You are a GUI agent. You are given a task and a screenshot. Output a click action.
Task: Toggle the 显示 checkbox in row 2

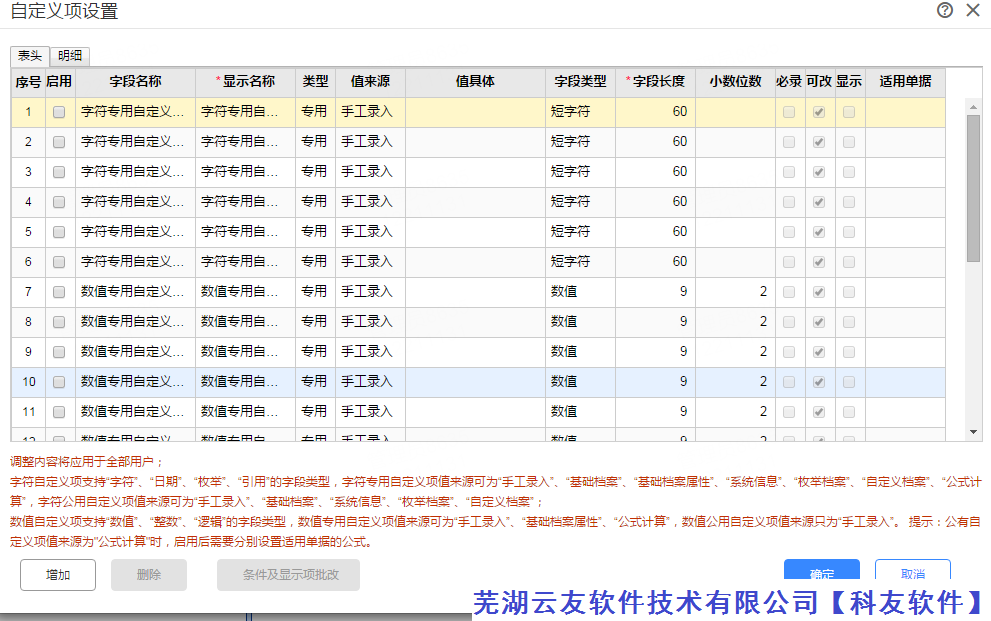tap(849, 142)
